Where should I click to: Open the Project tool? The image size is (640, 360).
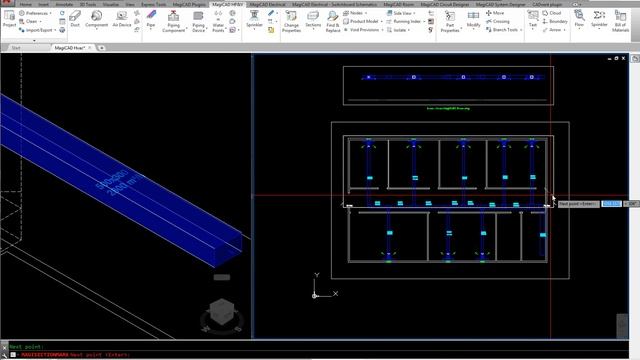tap(9, 19)
